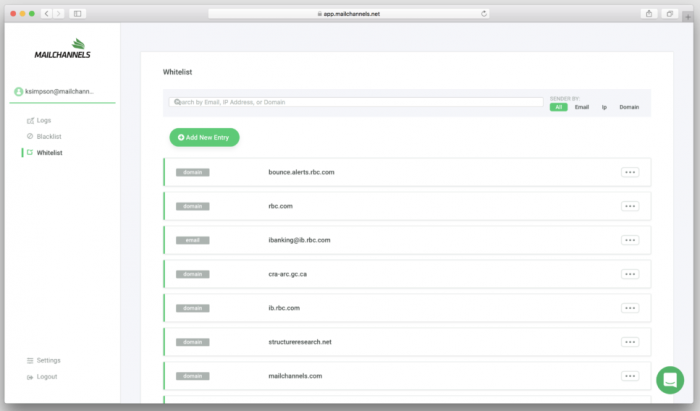Reload the page with refresh icon
Screen dimensions: 700x411
(x=483, y=14)
